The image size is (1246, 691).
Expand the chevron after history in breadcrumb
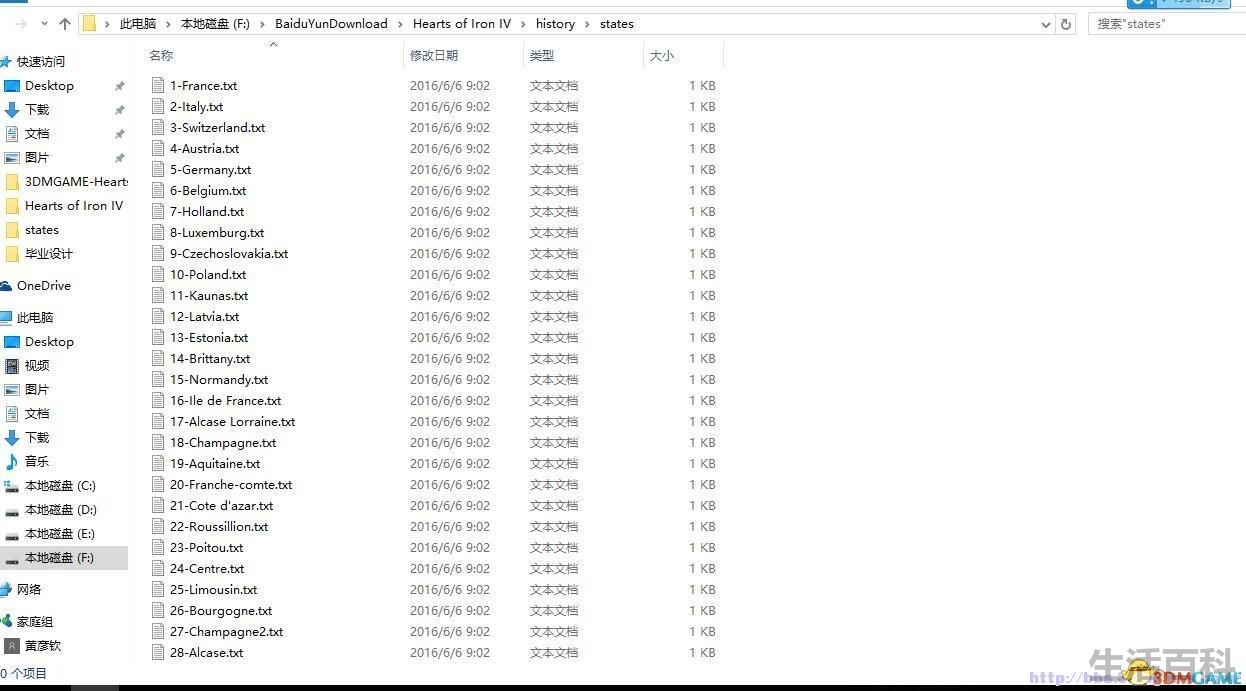point(588,24)
